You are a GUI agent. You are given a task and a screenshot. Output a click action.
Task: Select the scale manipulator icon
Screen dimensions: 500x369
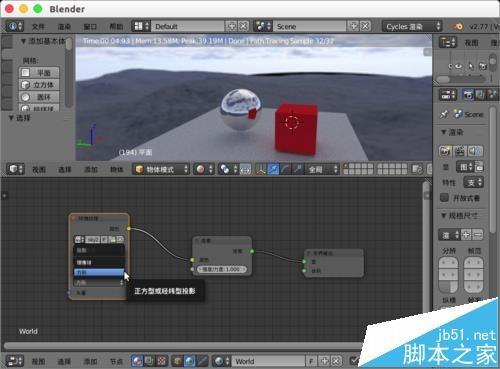[x=297, y=169]
